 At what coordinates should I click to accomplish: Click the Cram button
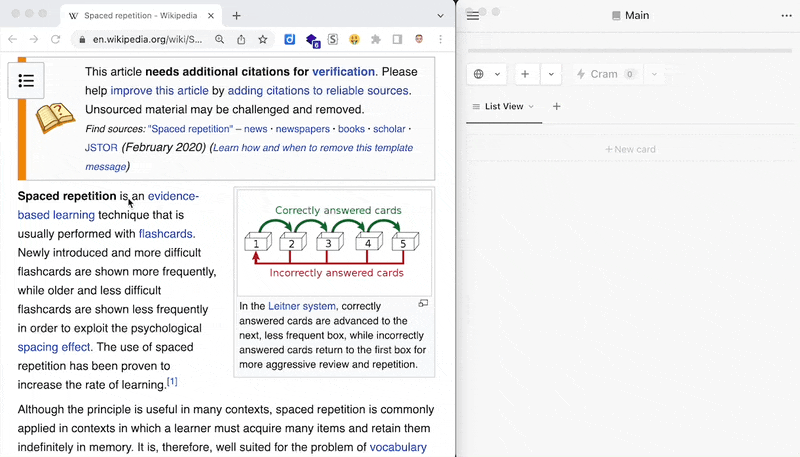coord(597,74)
